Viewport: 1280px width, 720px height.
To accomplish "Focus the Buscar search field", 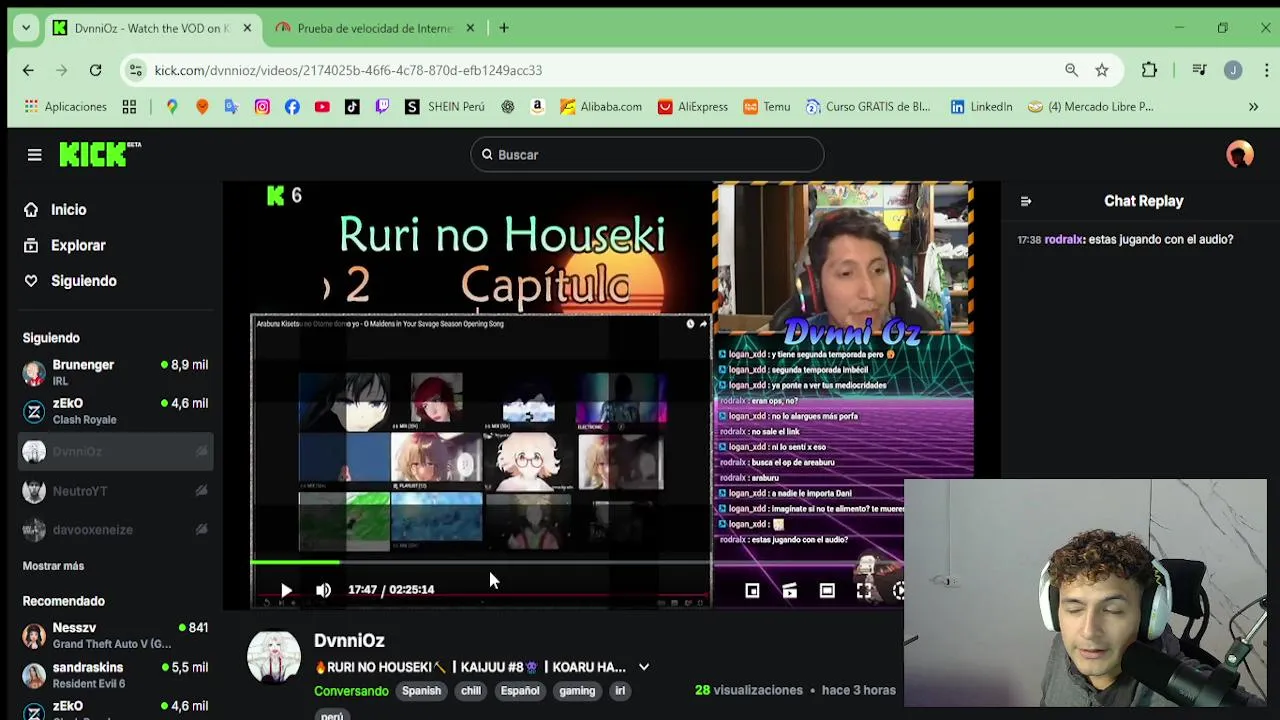I will pos(647,155).
